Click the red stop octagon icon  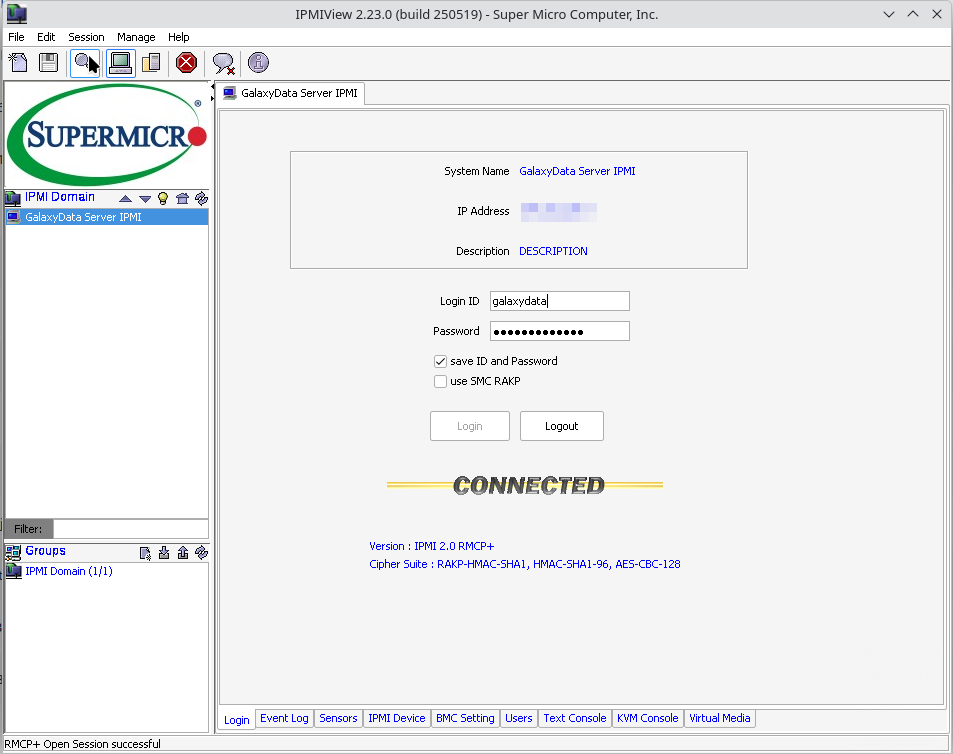pyautogui.click(x=187, y=63)
